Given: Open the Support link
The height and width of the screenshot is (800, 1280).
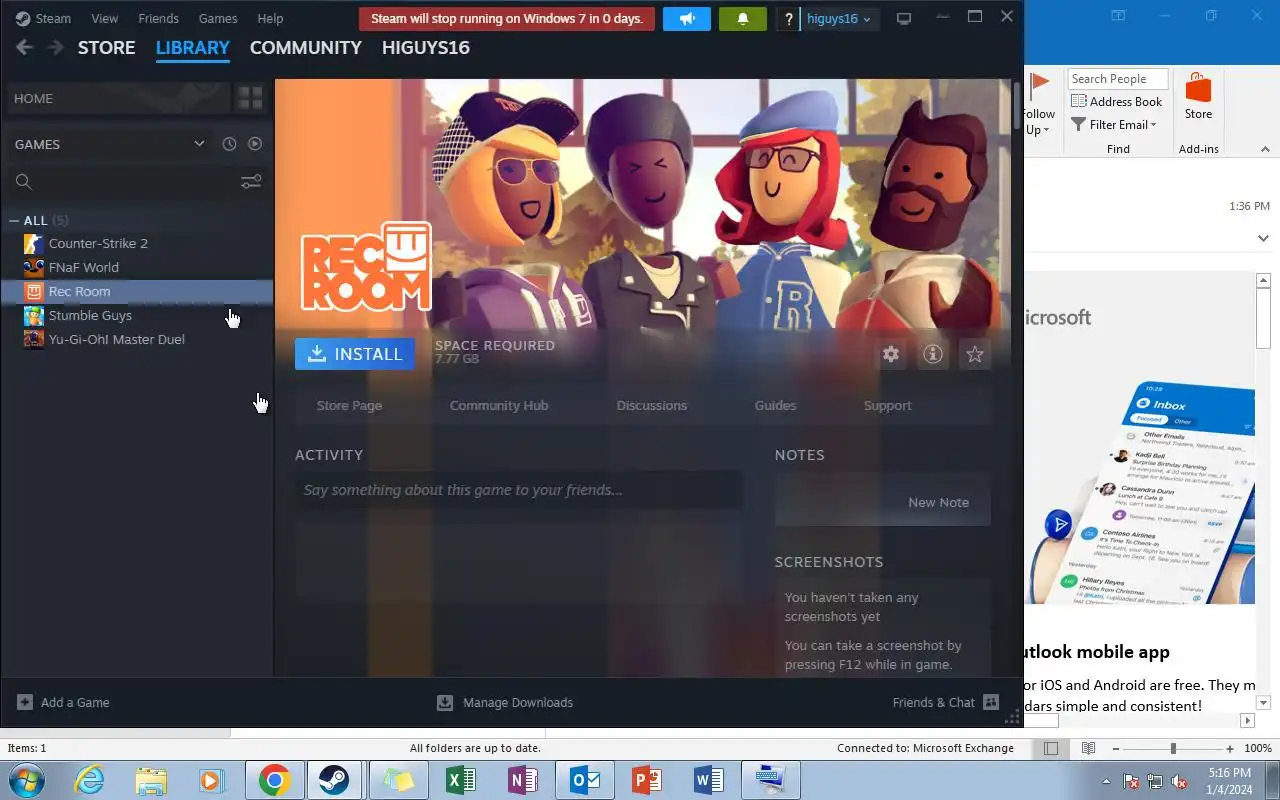Looking at the screenshot, I should 888,405.
